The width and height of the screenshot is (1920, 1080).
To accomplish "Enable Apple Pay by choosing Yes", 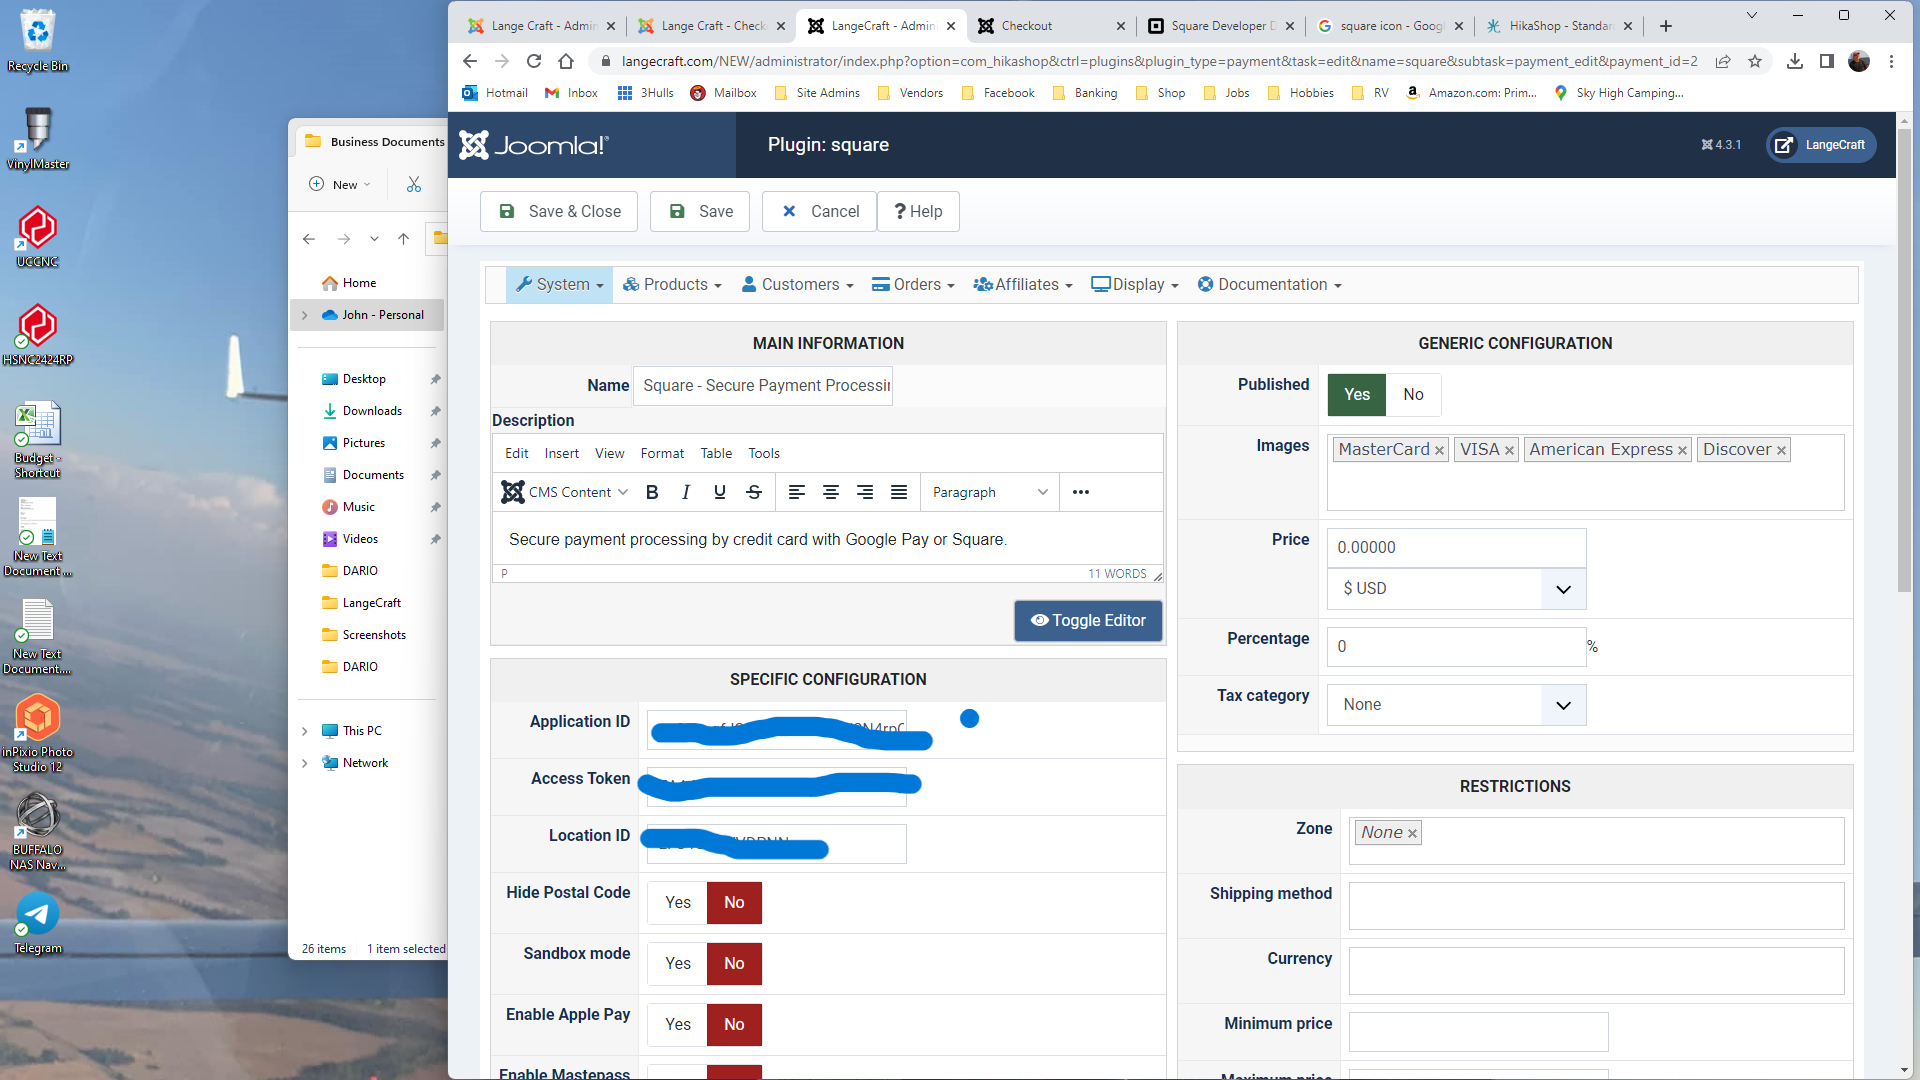I will (678, 1024).
